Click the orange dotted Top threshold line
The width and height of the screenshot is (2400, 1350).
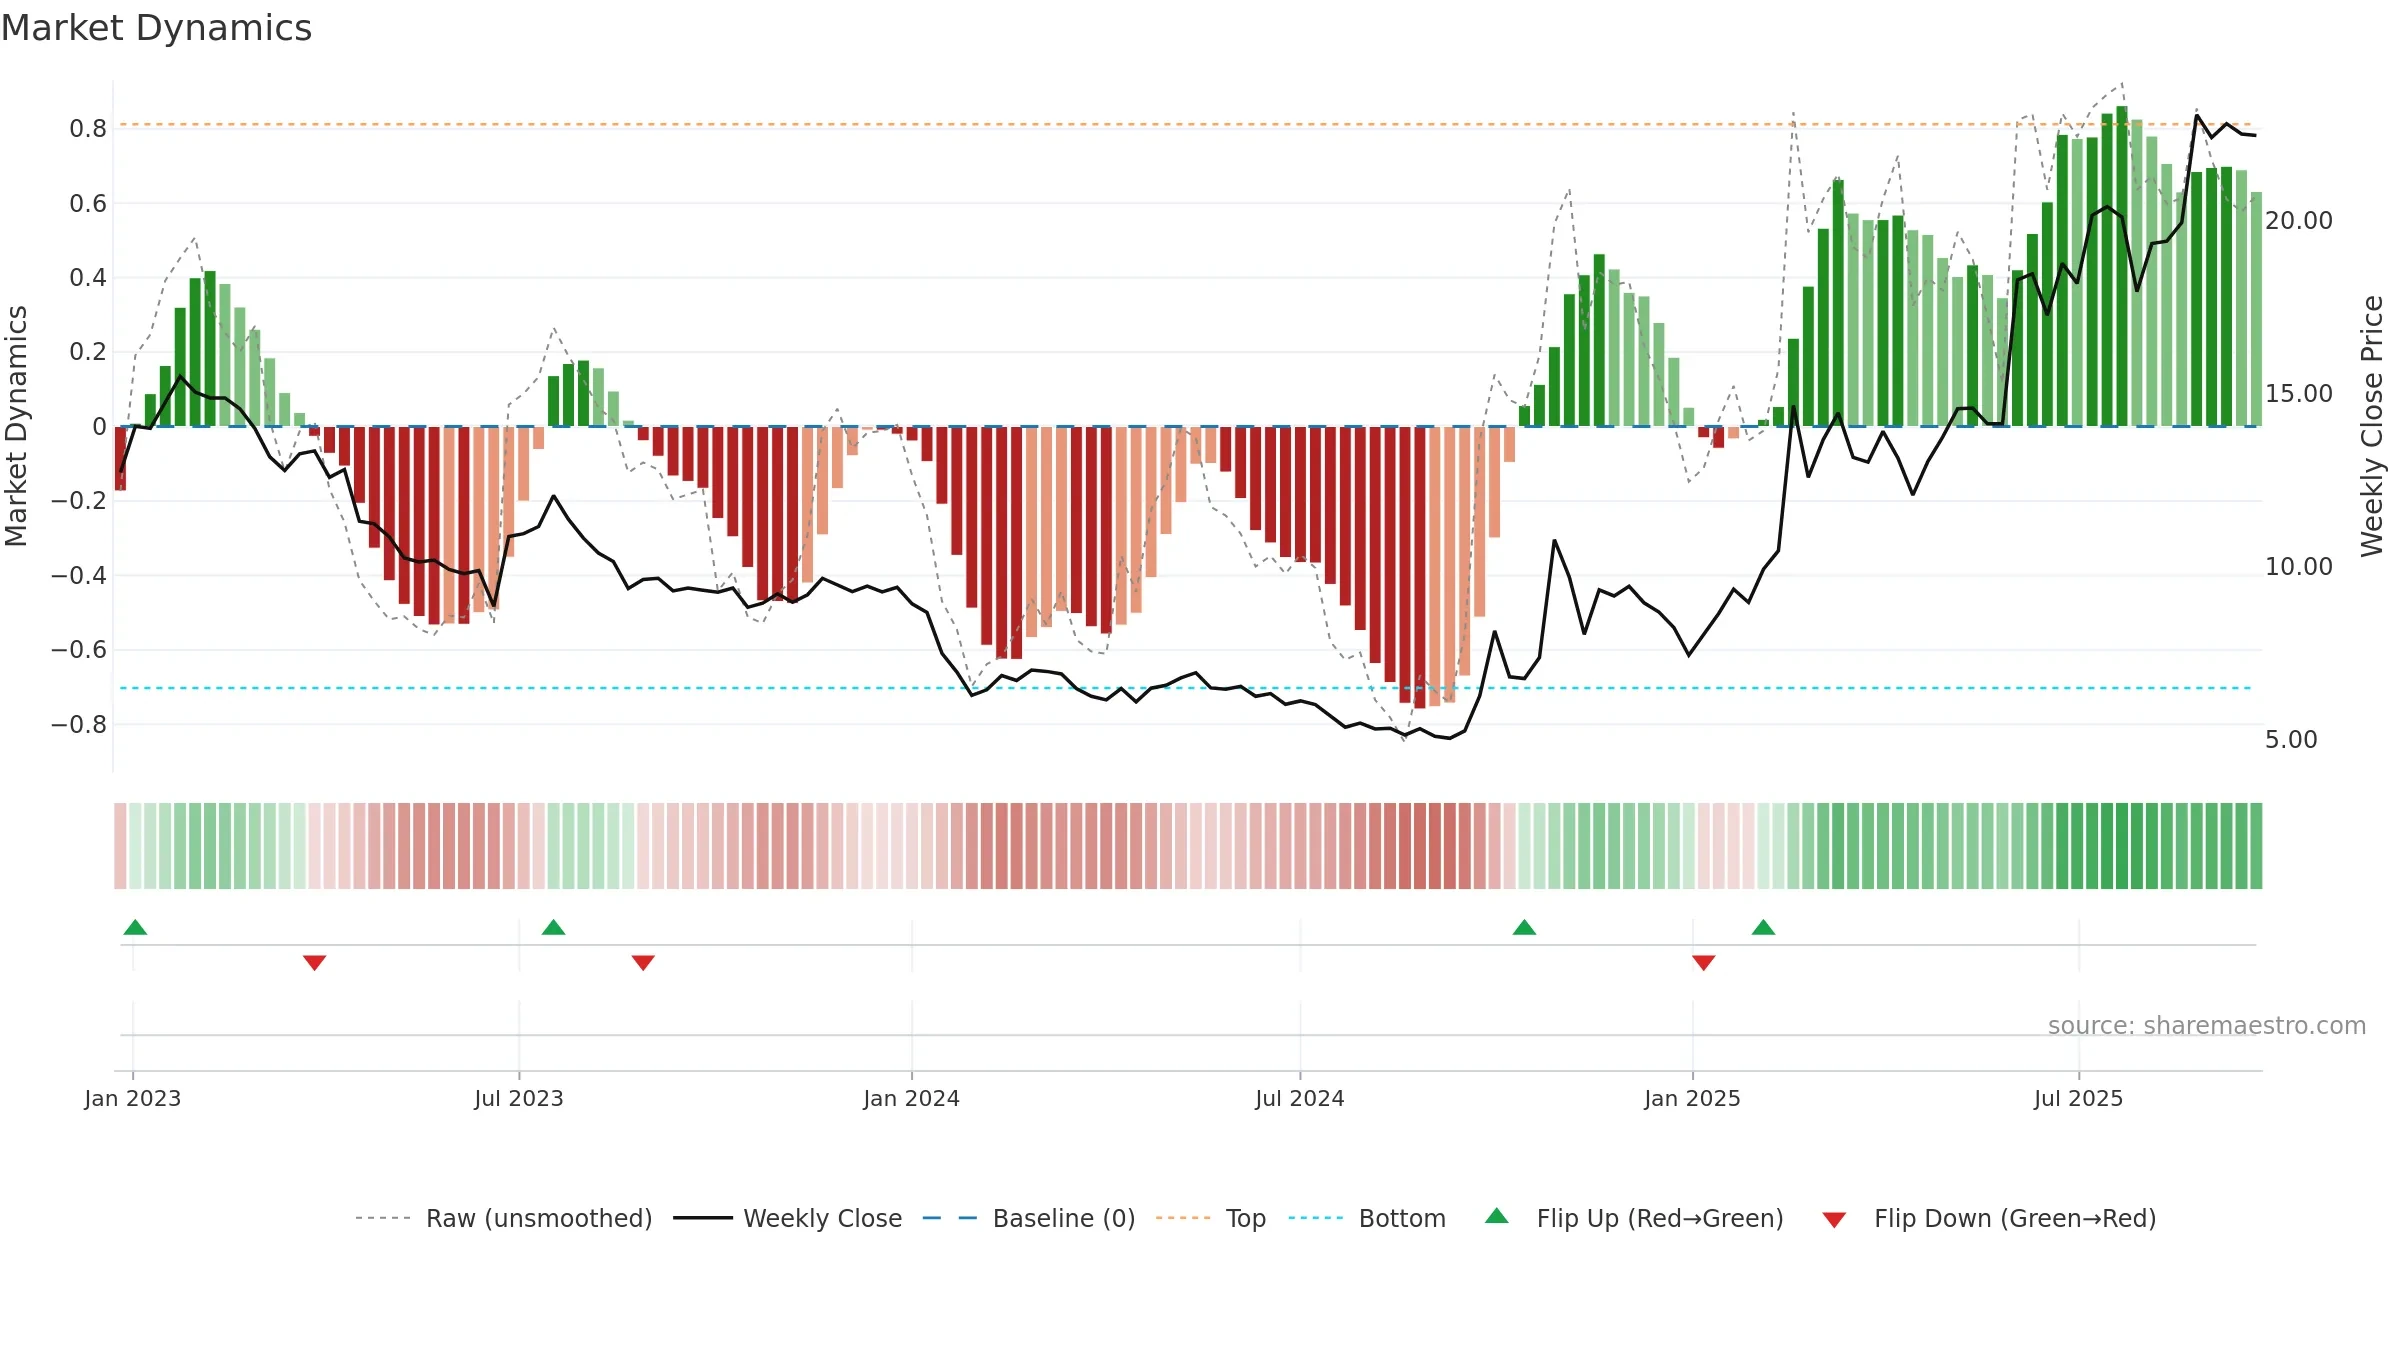click(1186, 125)
